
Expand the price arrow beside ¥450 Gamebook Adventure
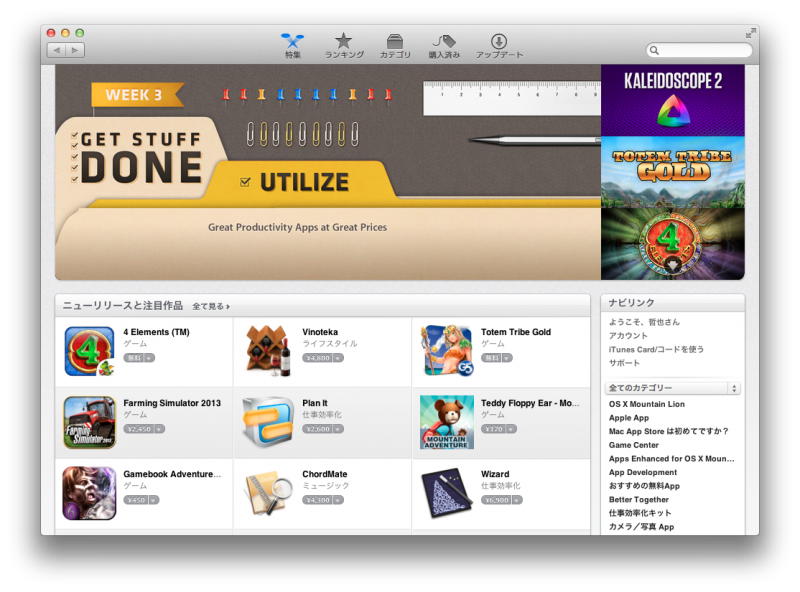[x=154, y=500]
